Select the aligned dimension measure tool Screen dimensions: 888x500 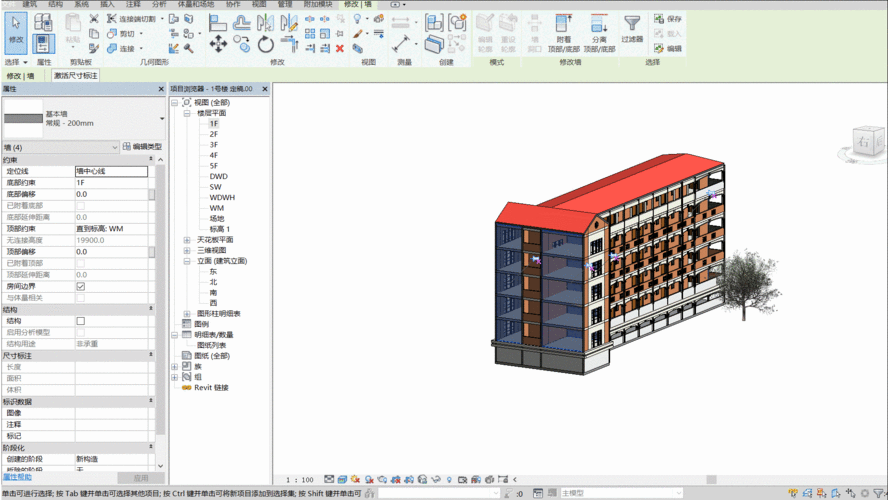tap(401, 44)
